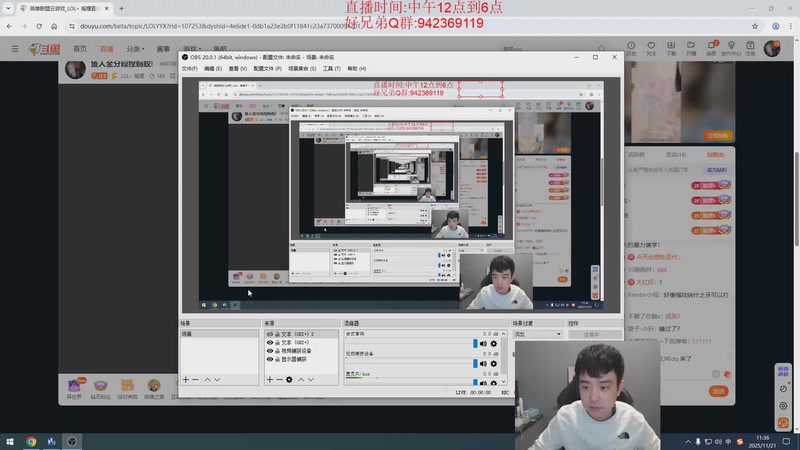The height and width of the screenshot is (450, 800).
Task: Remove the selected scene with the minus icon in the scenes panel
Action: tap(195, 380)
